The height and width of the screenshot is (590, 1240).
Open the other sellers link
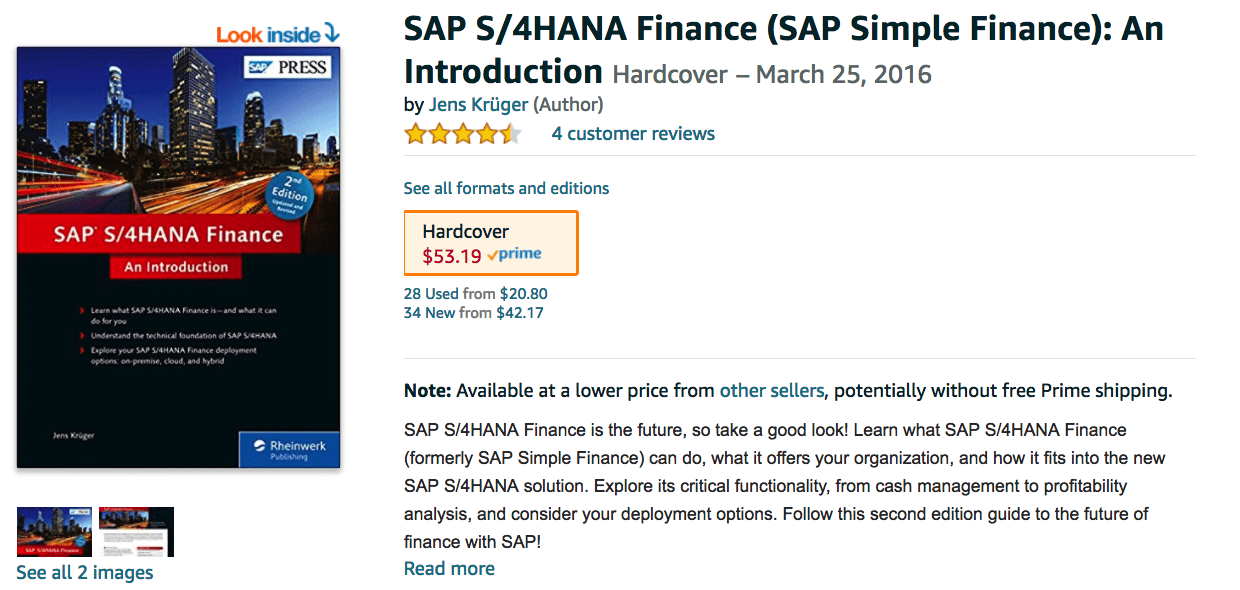pyautogui.click(x=772, y=391)
